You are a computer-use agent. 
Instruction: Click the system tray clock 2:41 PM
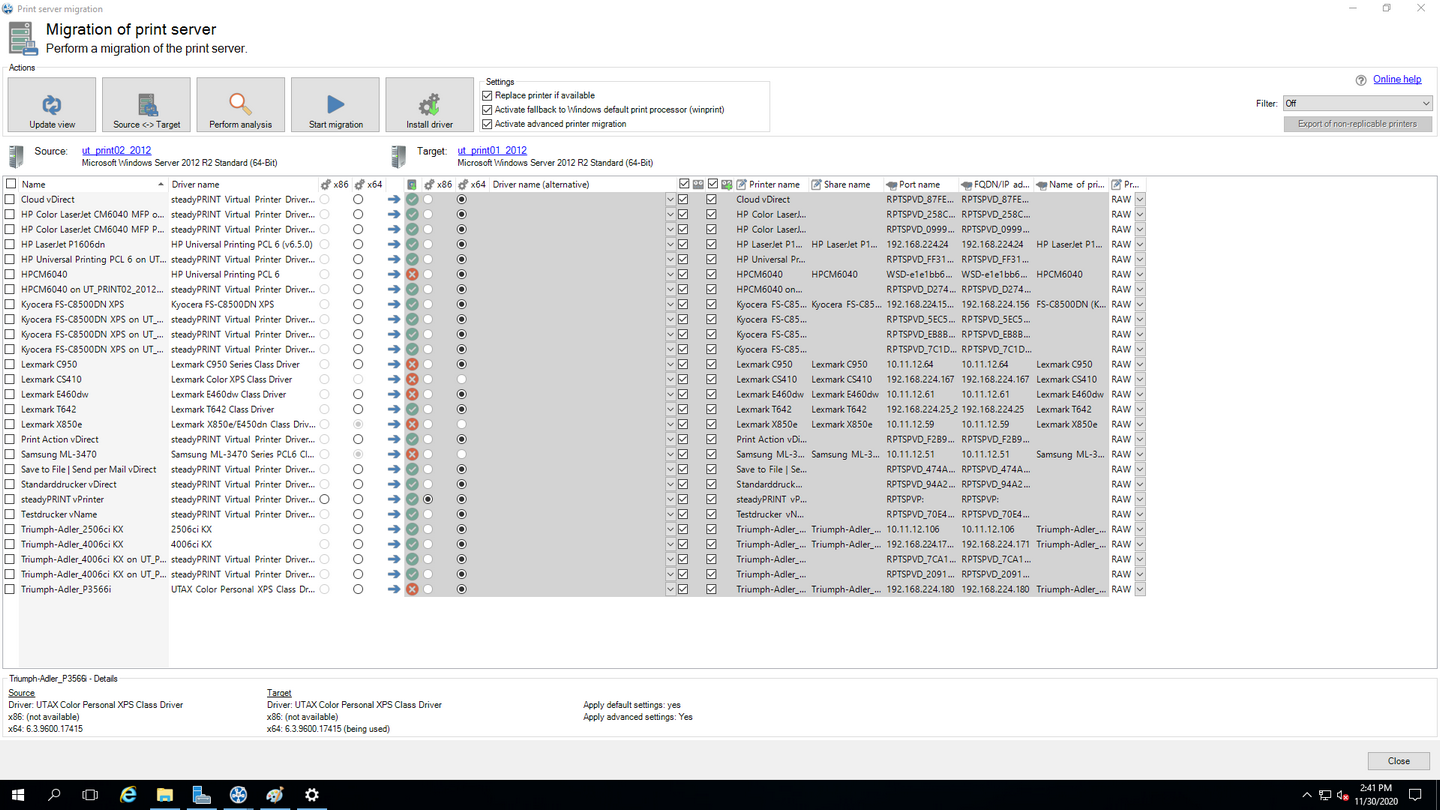point(1376,789)
